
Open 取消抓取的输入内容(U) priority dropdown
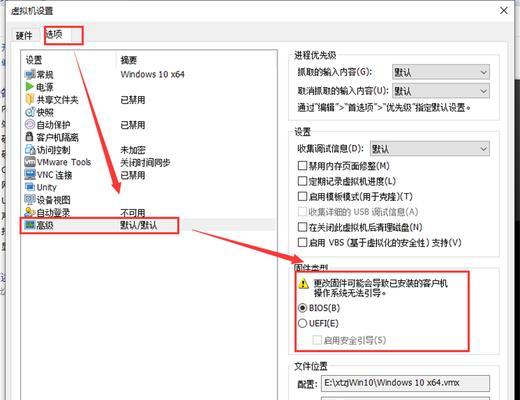[441, 91]
